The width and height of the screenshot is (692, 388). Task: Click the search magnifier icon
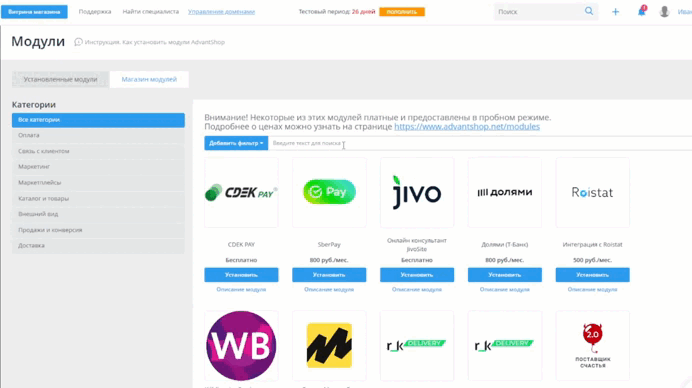coord(589,11)
